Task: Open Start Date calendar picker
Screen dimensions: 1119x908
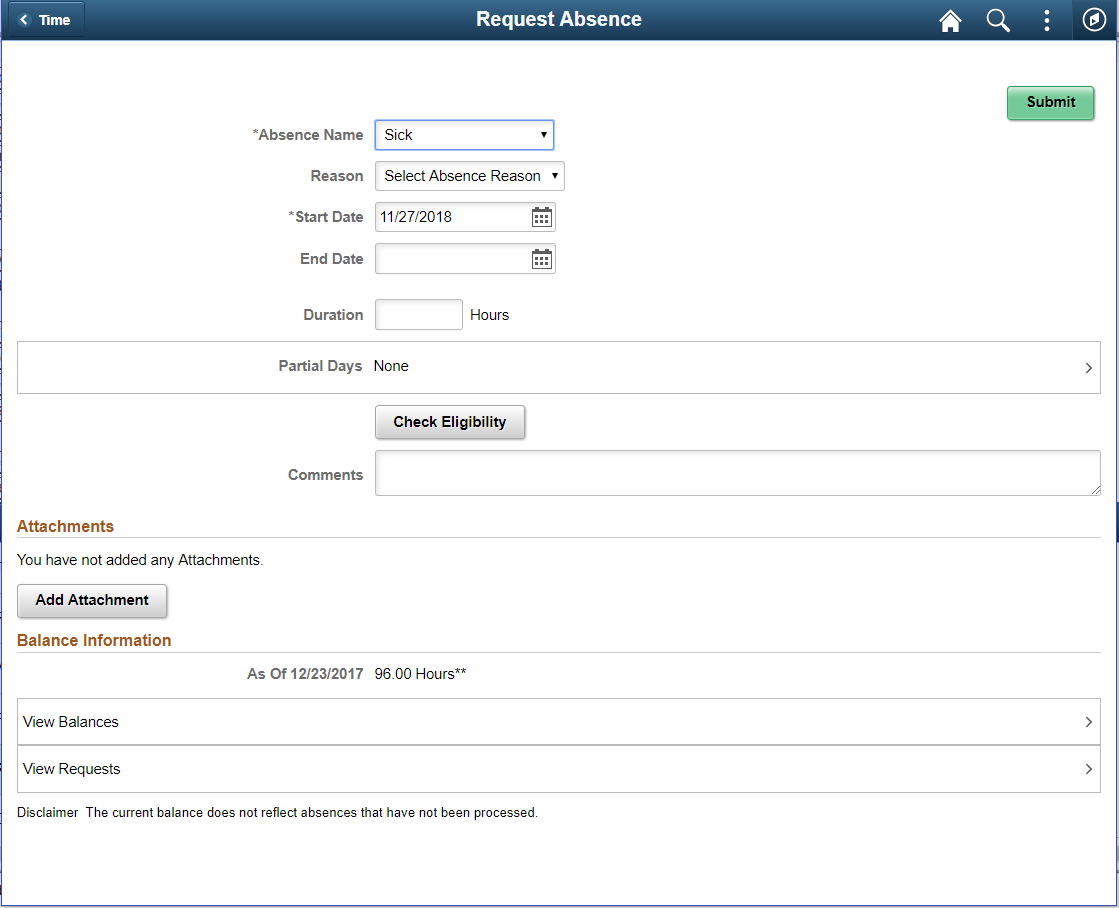Action: (x=542, y=217)
